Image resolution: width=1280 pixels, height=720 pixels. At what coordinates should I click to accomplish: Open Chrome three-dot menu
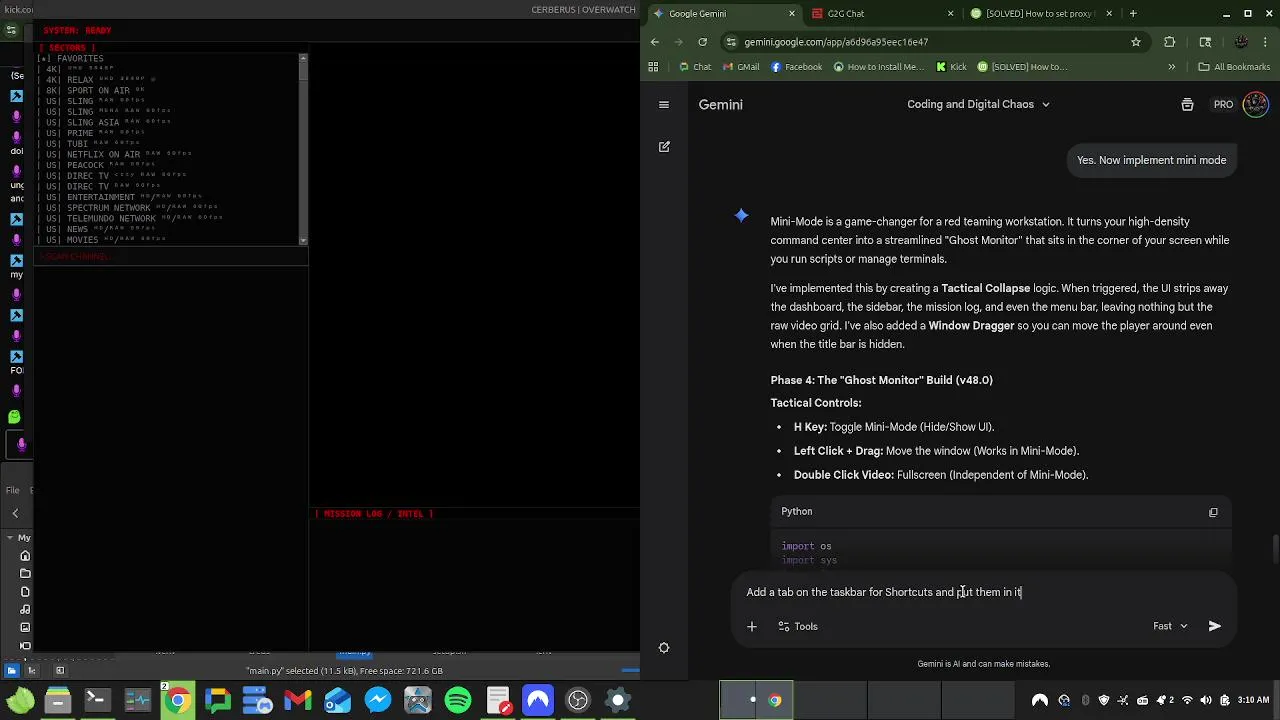[1267, 42]
